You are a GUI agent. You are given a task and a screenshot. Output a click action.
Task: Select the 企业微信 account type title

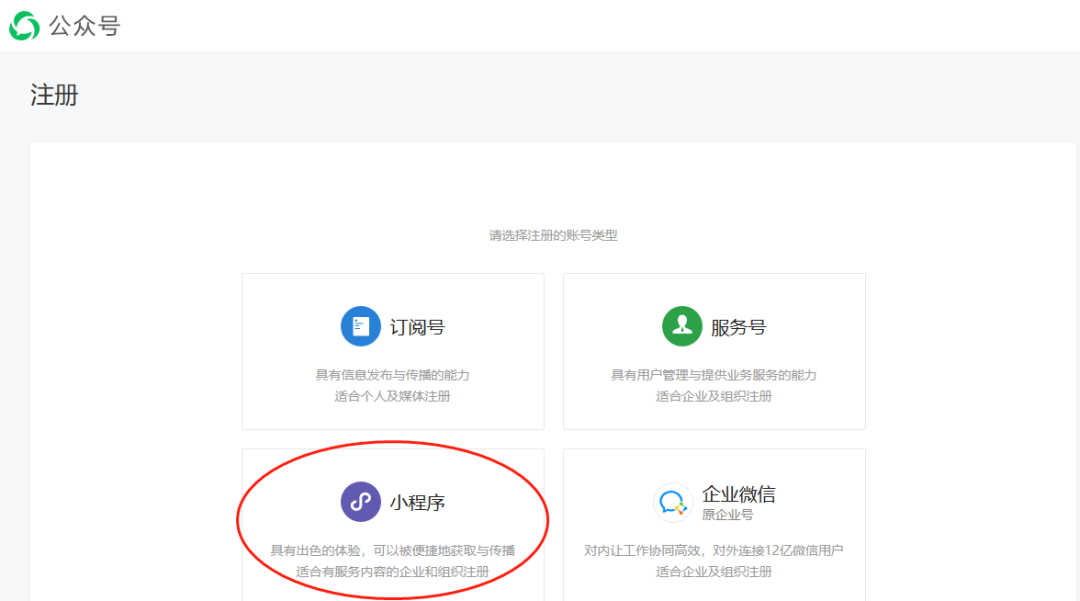738,494
